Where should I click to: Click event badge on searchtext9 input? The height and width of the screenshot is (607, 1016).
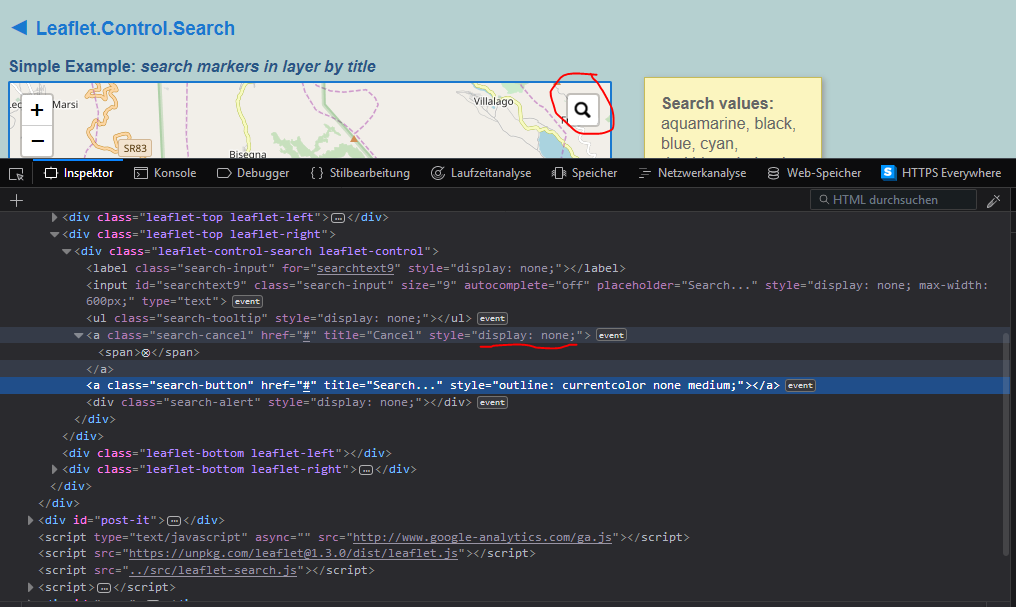(248, 302)
